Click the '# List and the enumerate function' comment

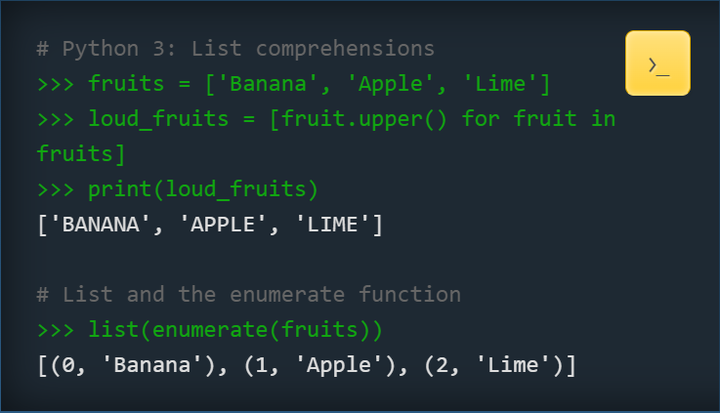coord(248,295)
